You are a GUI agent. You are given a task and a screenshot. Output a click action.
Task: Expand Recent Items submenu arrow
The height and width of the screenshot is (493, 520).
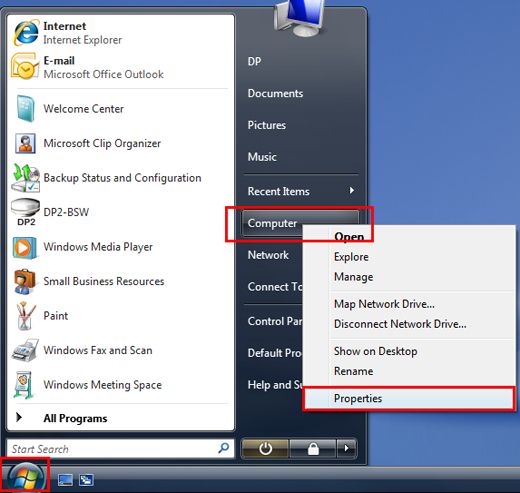351,190
